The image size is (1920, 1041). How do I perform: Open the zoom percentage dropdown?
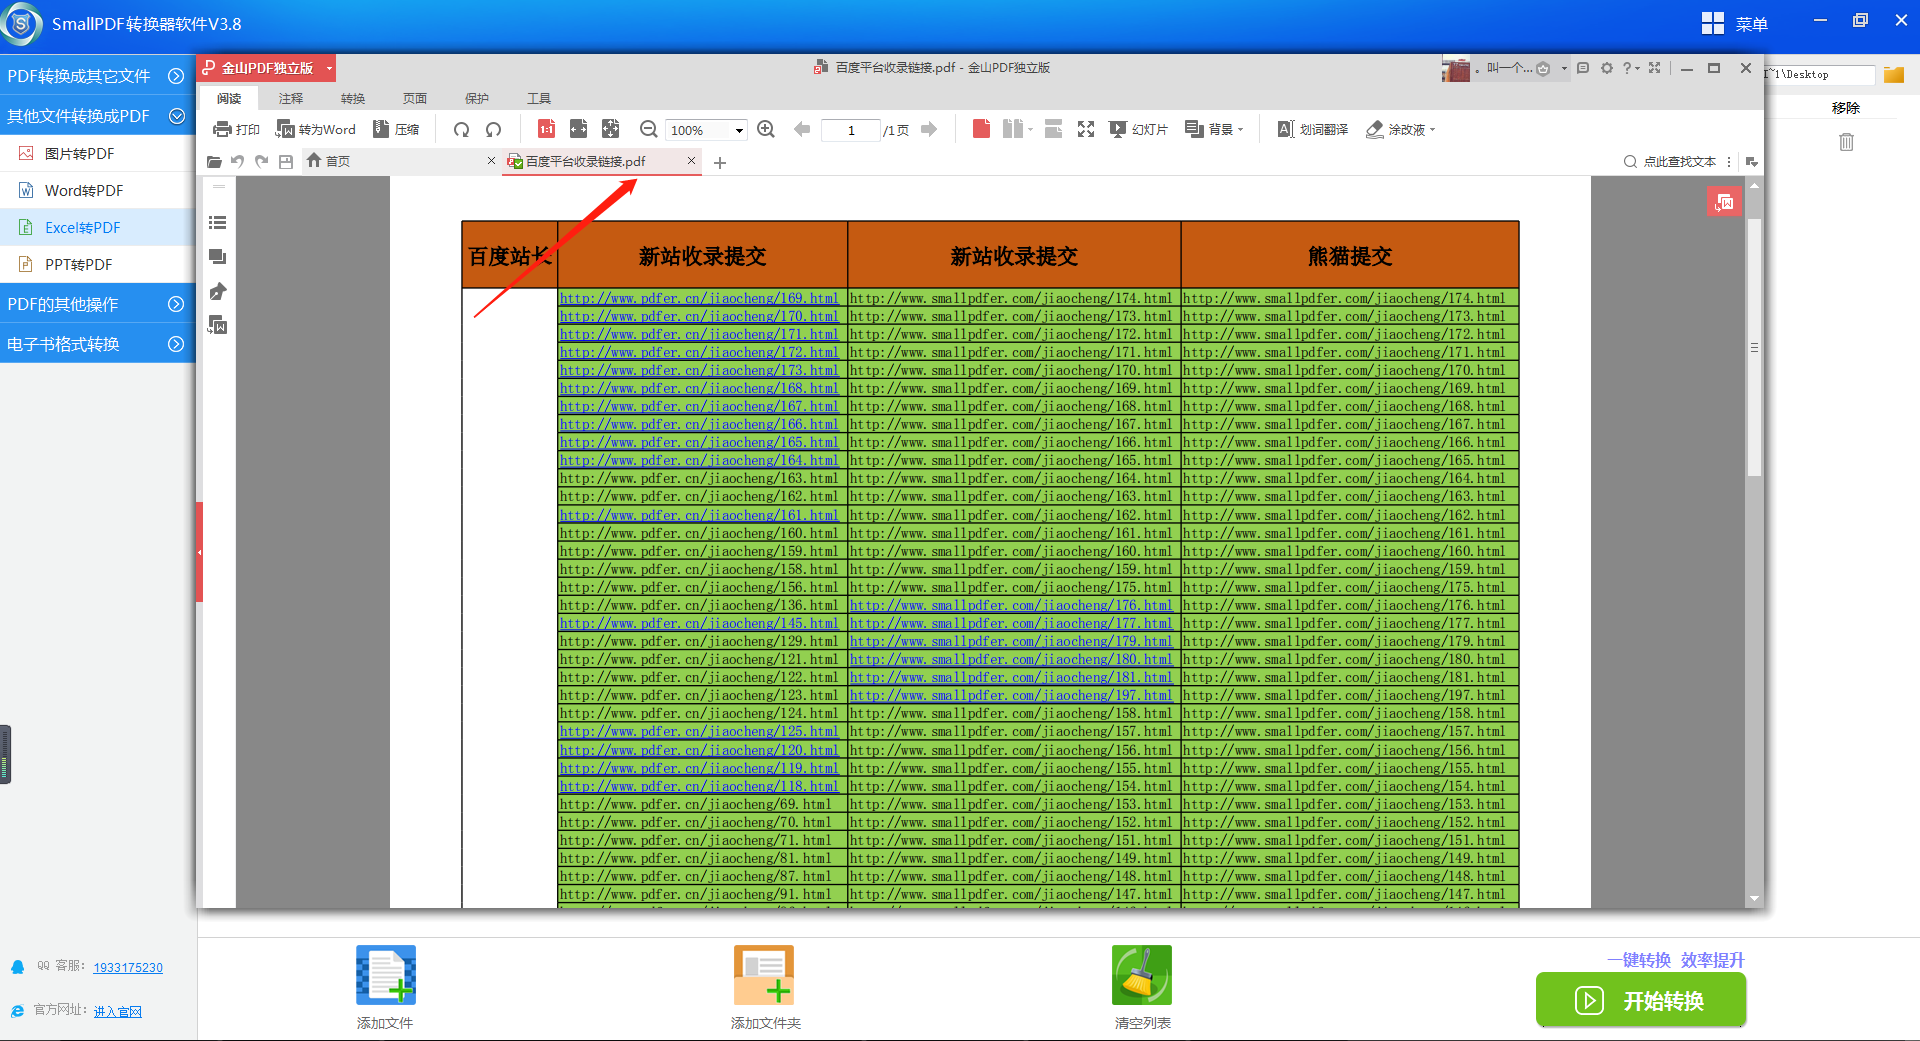[x=740, y=130]
